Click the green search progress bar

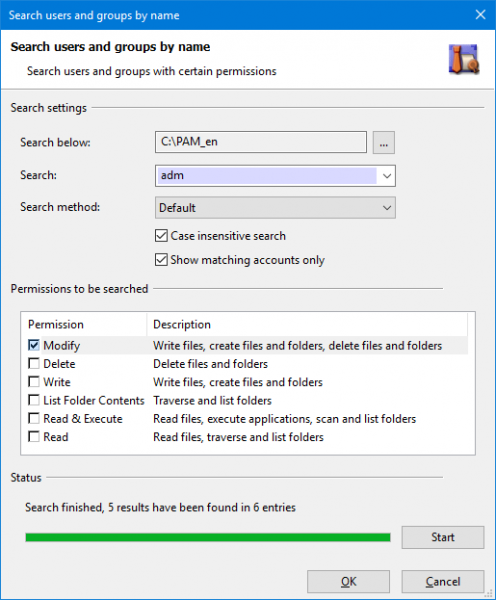(208, 538)
